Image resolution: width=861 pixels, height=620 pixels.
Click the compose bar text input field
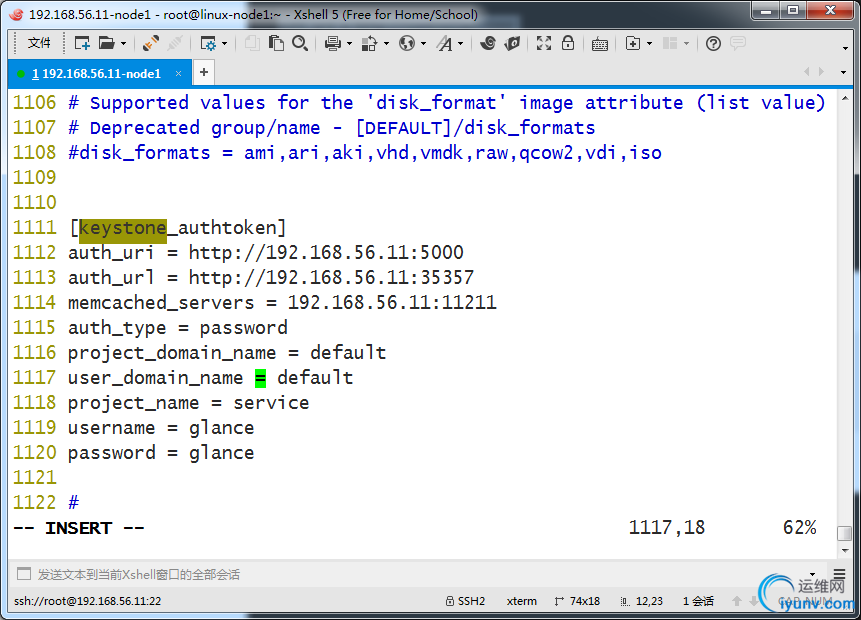coord(417,574)
